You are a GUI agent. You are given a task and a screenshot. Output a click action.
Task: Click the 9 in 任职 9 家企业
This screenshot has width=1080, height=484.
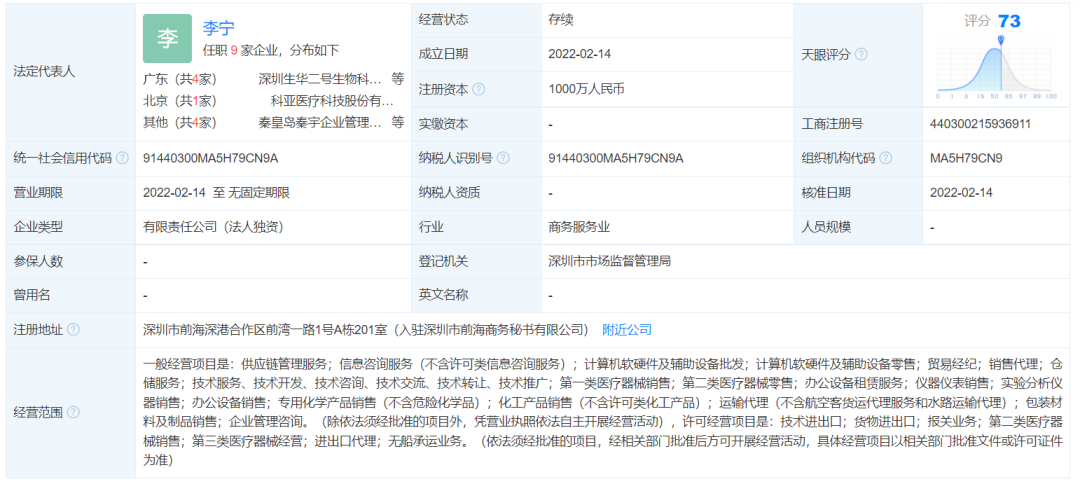click(234, 50)
